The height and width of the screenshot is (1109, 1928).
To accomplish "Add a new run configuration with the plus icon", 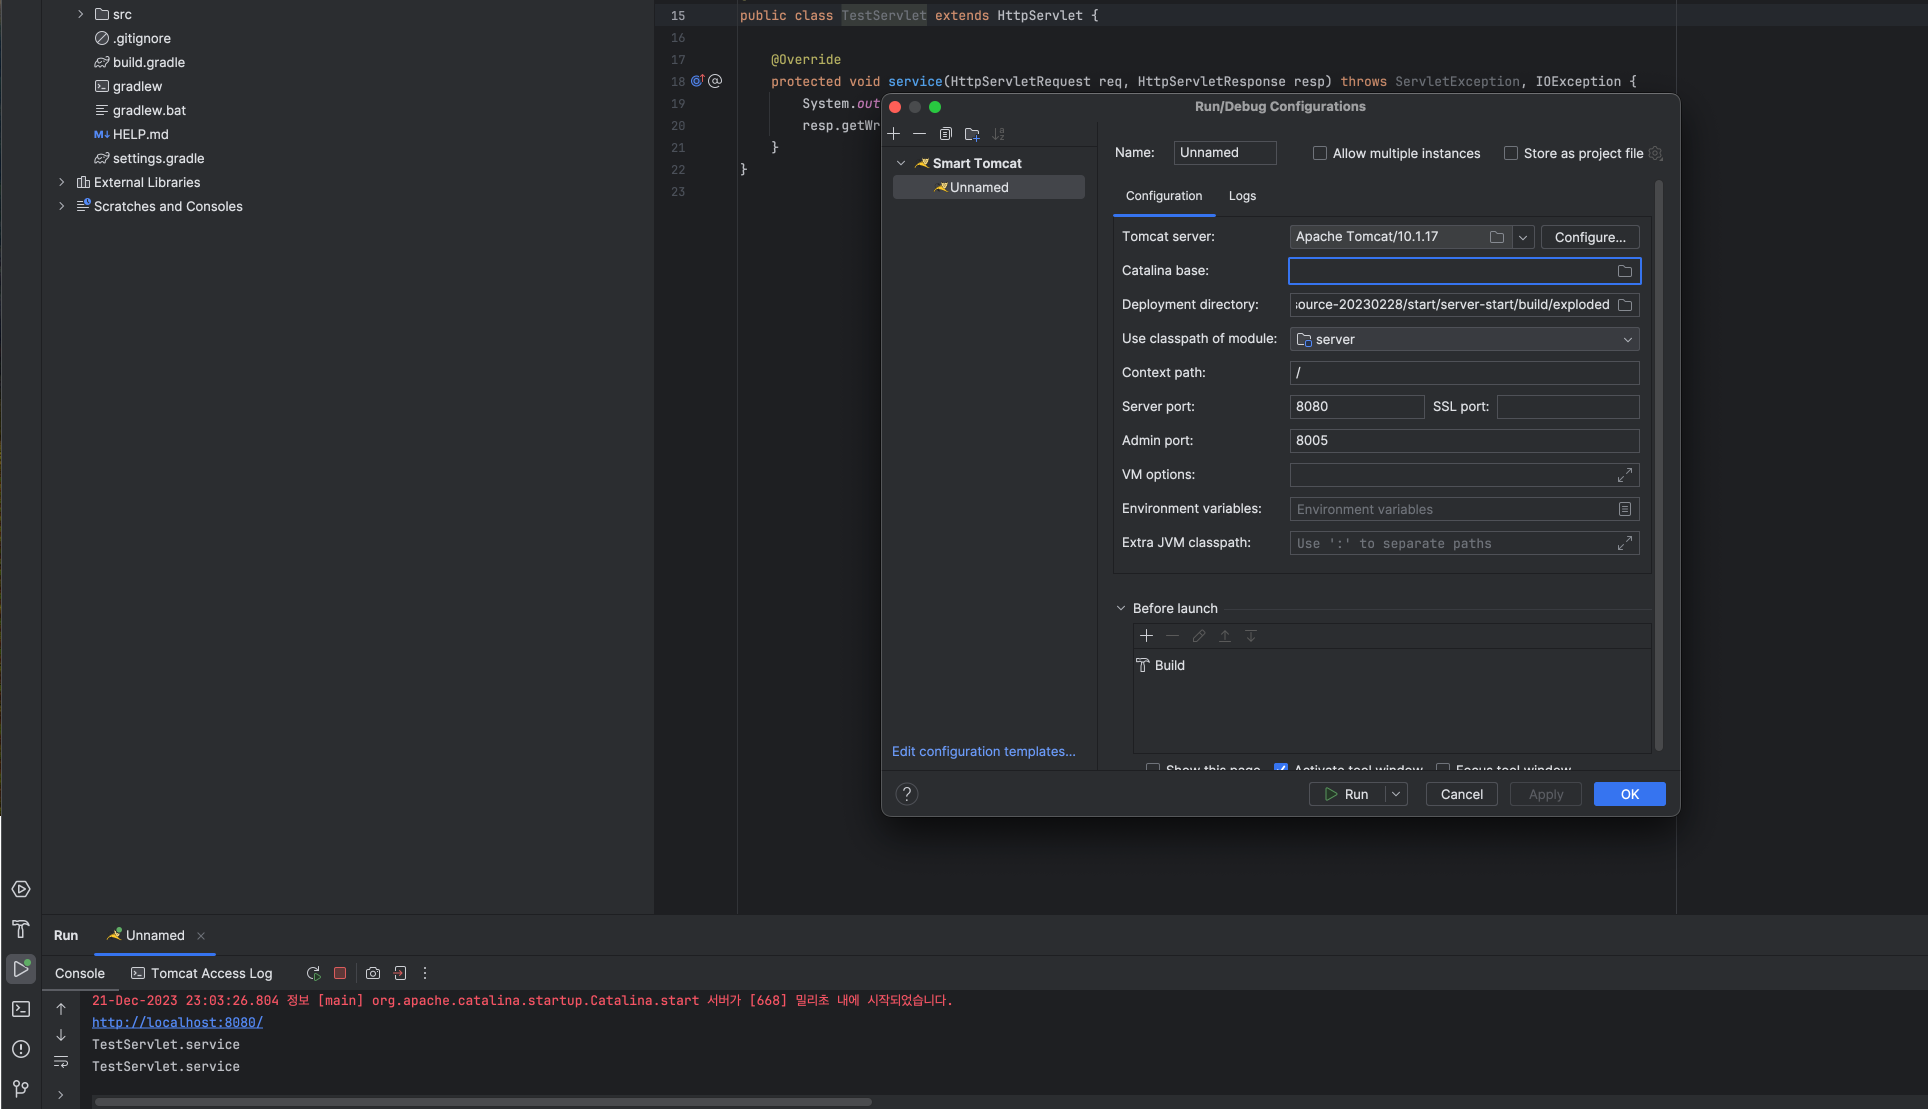I will coord(894,134).
